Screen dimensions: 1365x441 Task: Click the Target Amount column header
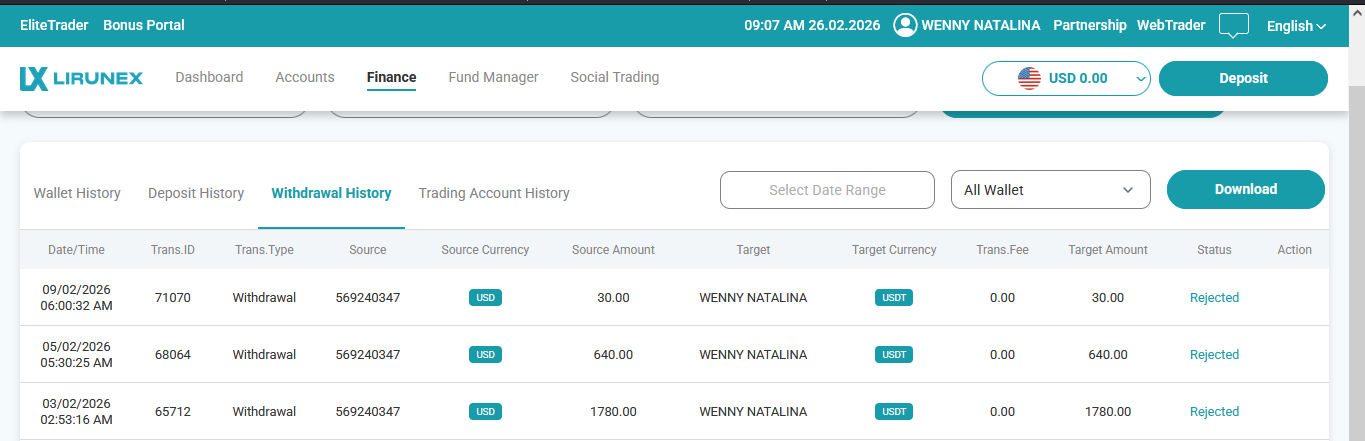[x=1108, y=250]
